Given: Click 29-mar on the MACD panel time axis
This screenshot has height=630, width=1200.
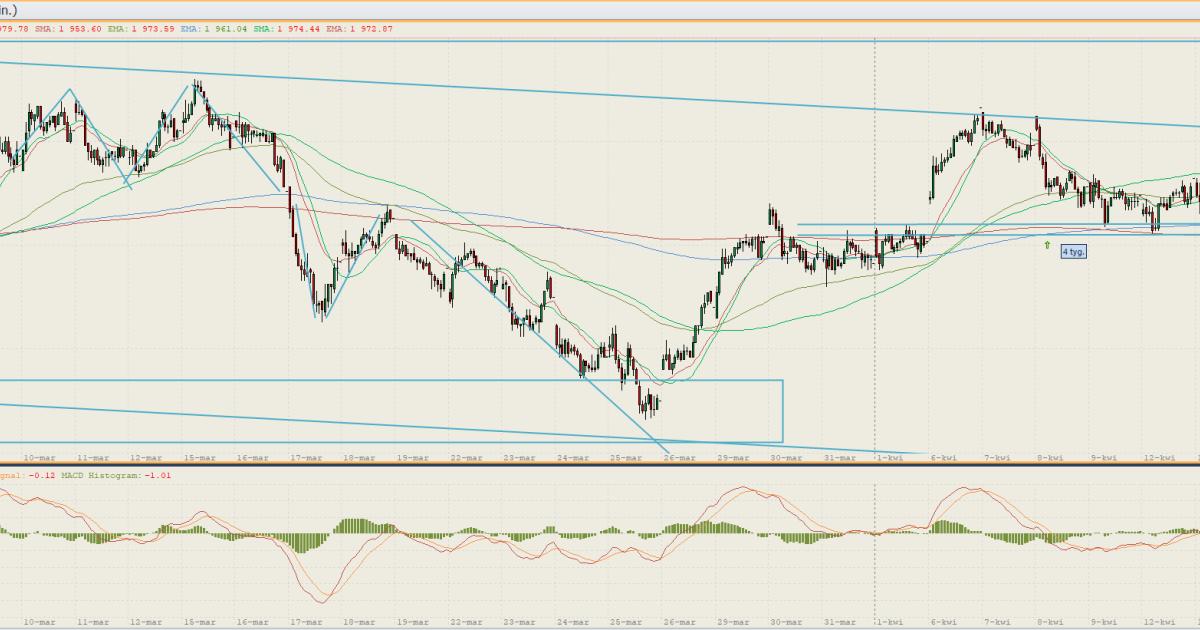Looking at the screenshot, I should [733, 620].
